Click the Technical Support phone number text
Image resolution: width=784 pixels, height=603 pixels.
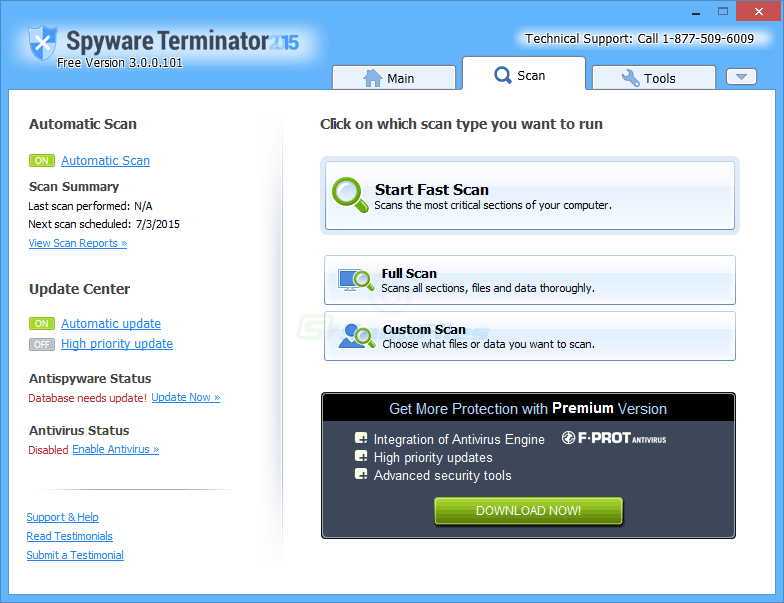click(x=640, y=39)
